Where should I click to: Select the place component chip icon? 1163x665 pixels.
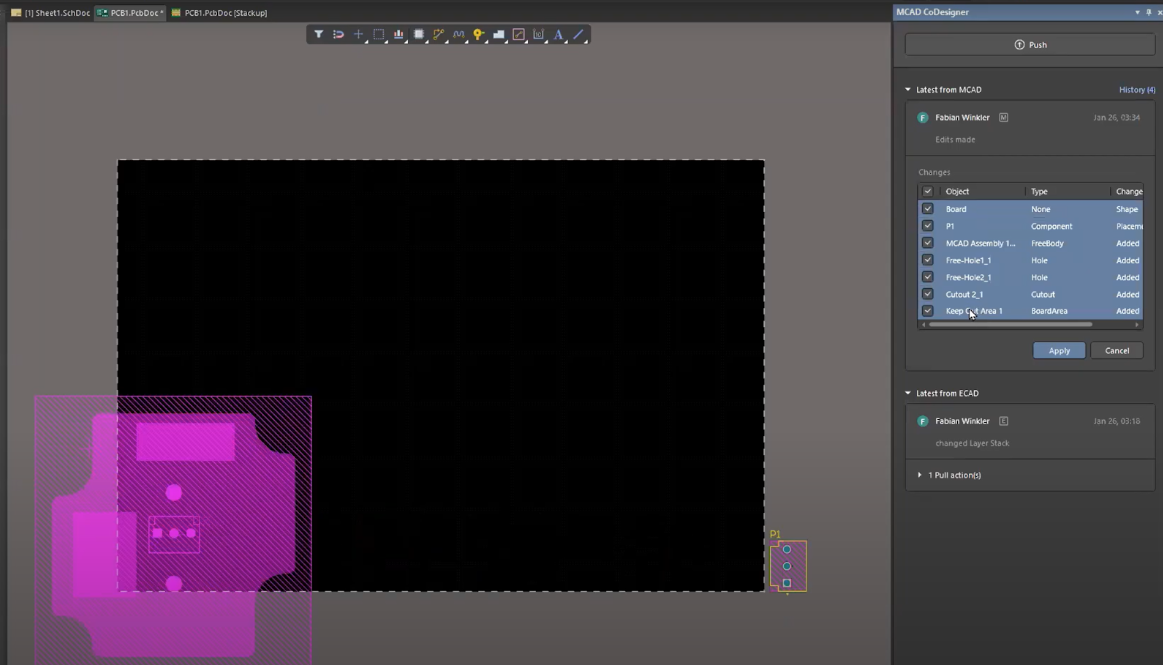(419, 35)
